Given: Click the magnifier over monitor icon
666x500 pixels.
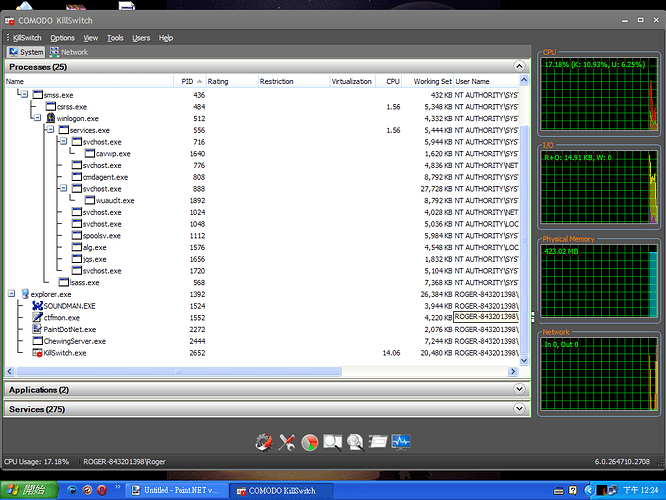Looking at the screenshot, I should coord(332,442).
